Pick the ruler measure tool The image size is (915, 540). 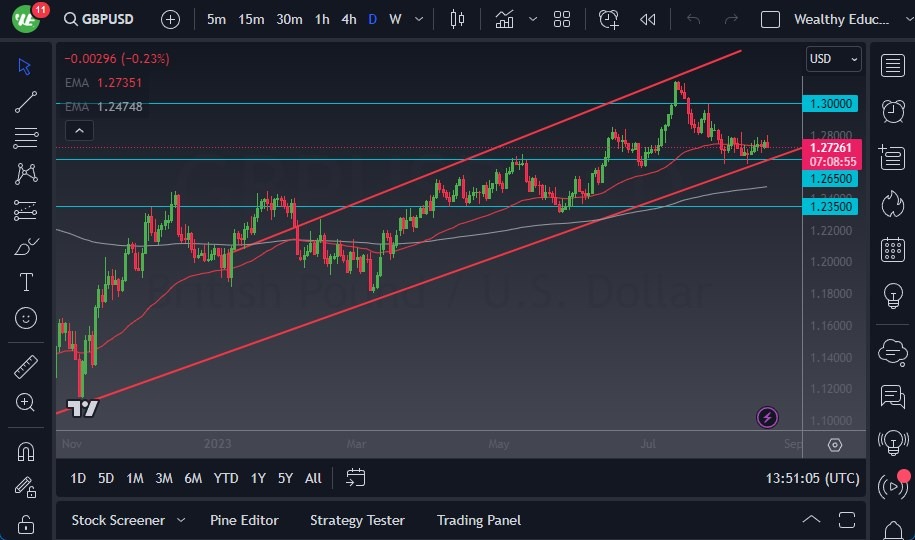26,367
